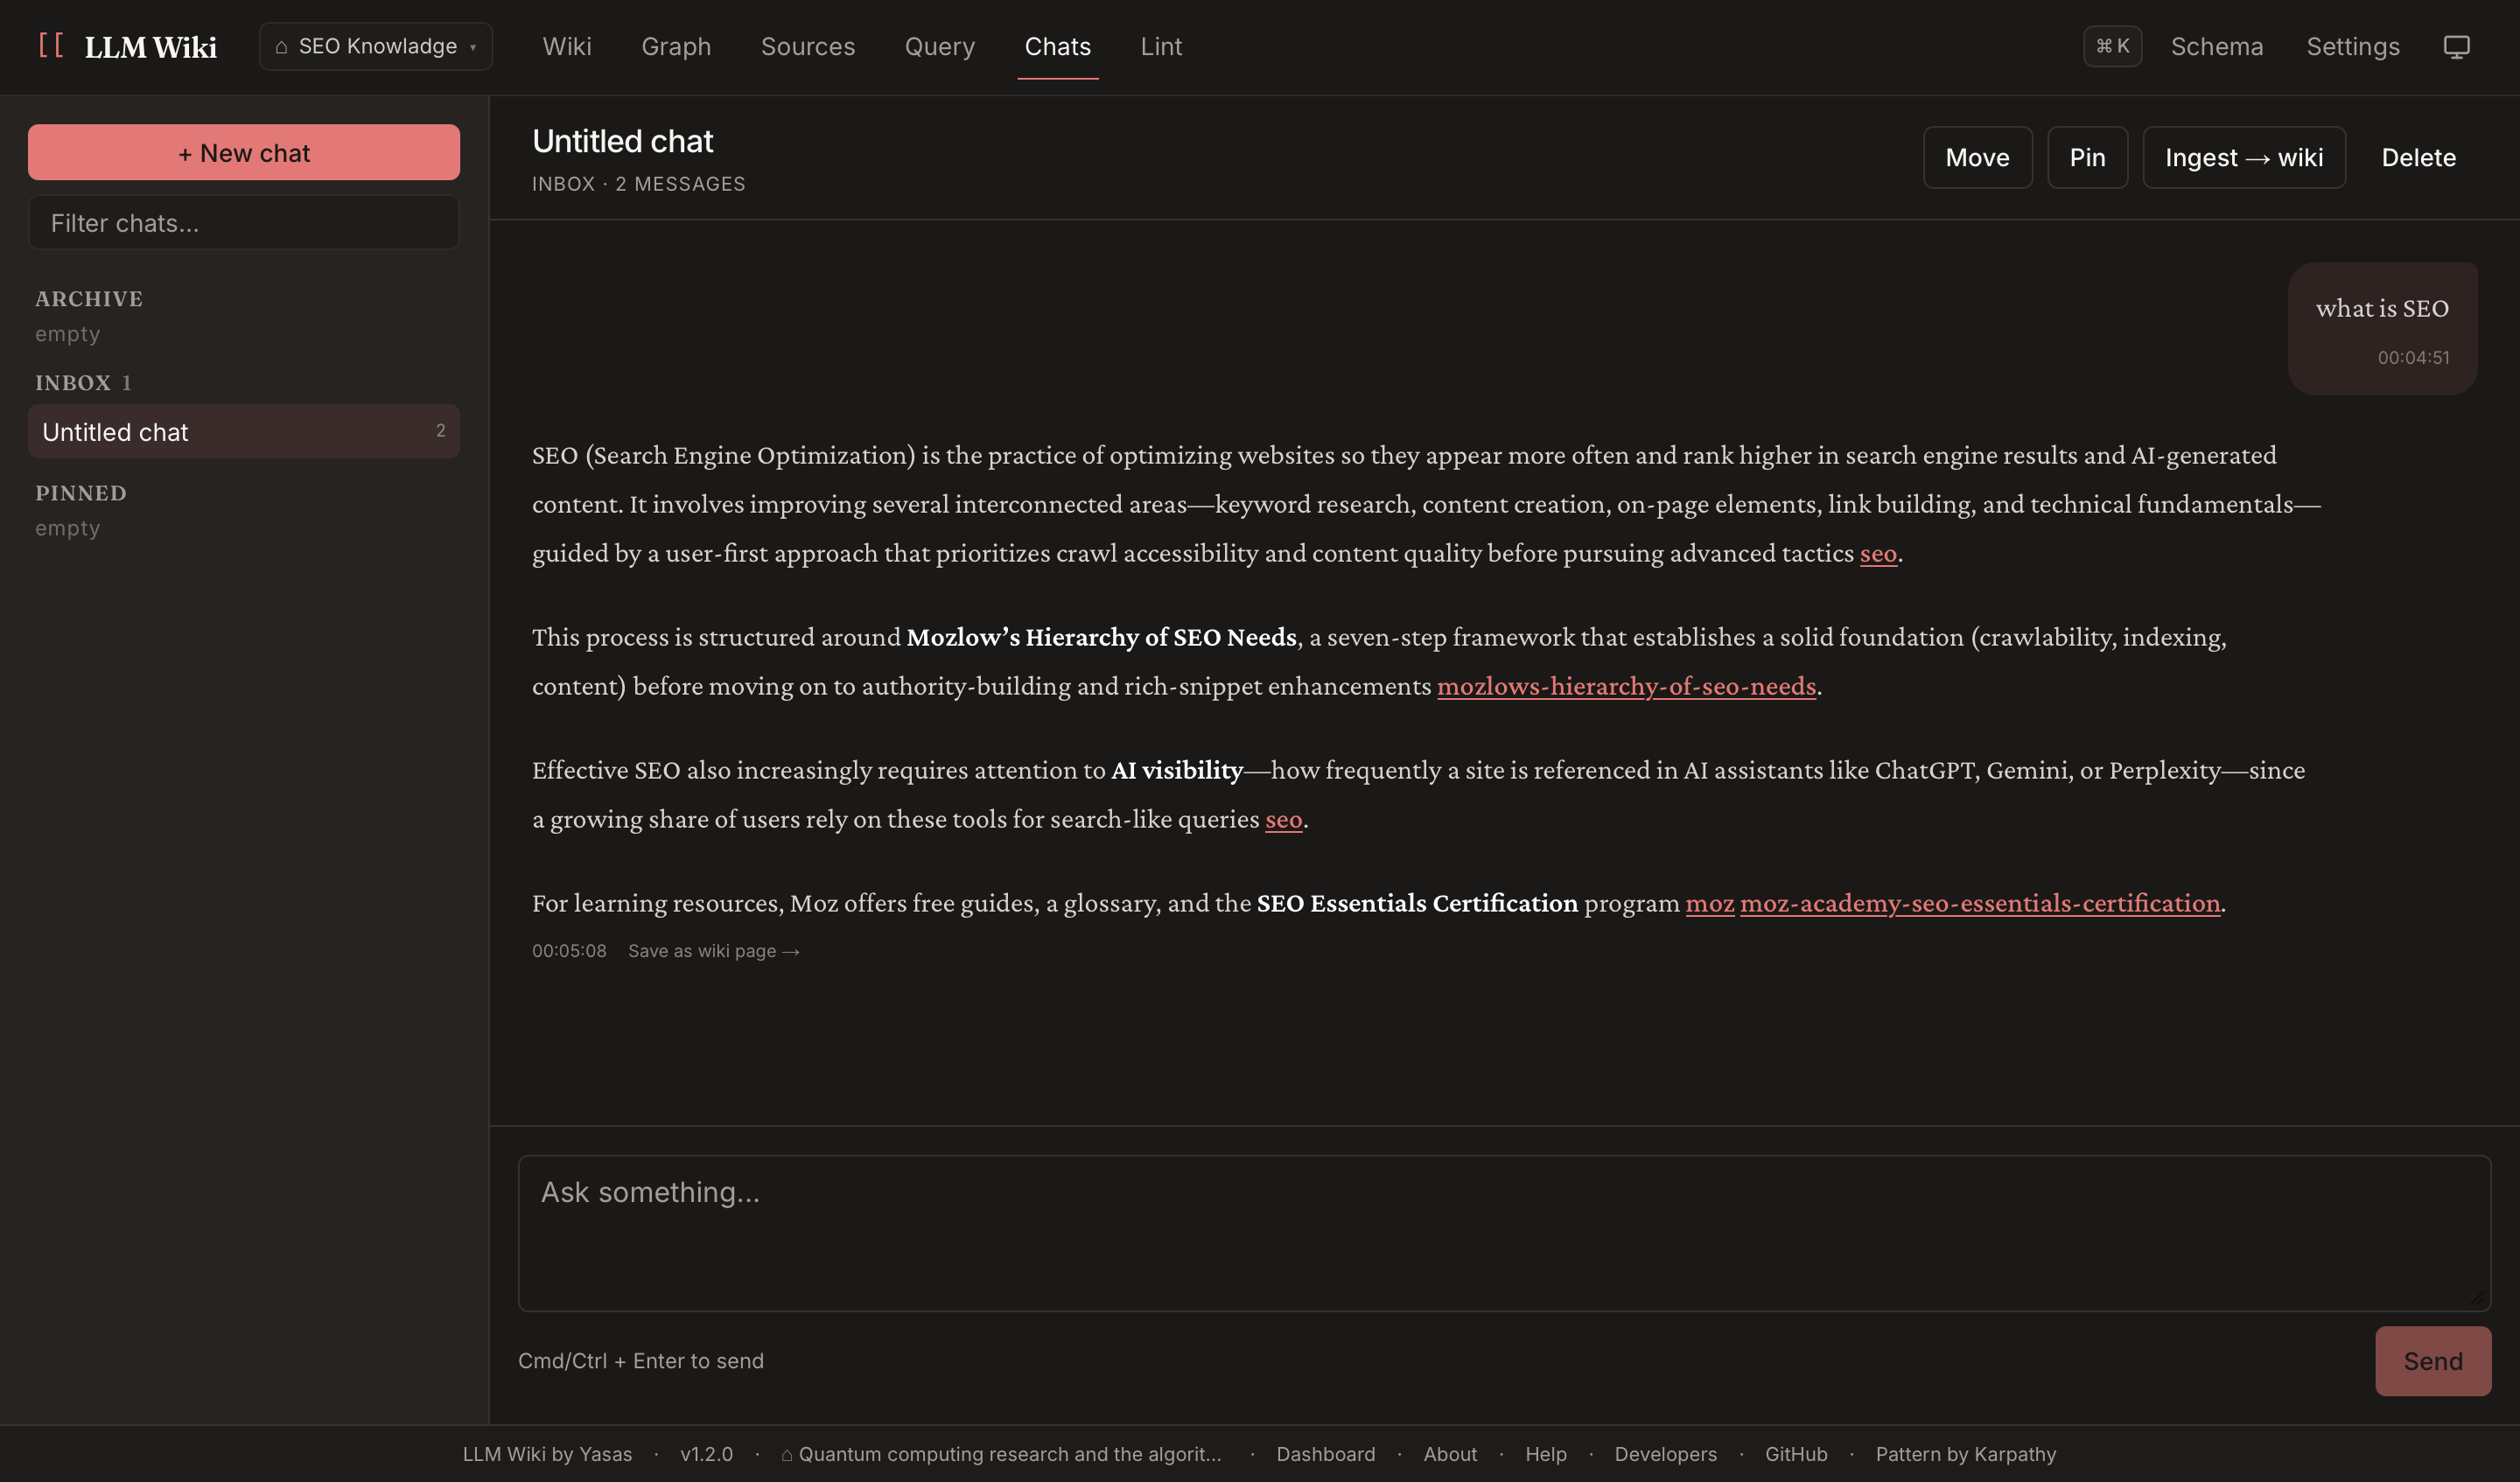Click the Send button

tap(2433, 1361)
